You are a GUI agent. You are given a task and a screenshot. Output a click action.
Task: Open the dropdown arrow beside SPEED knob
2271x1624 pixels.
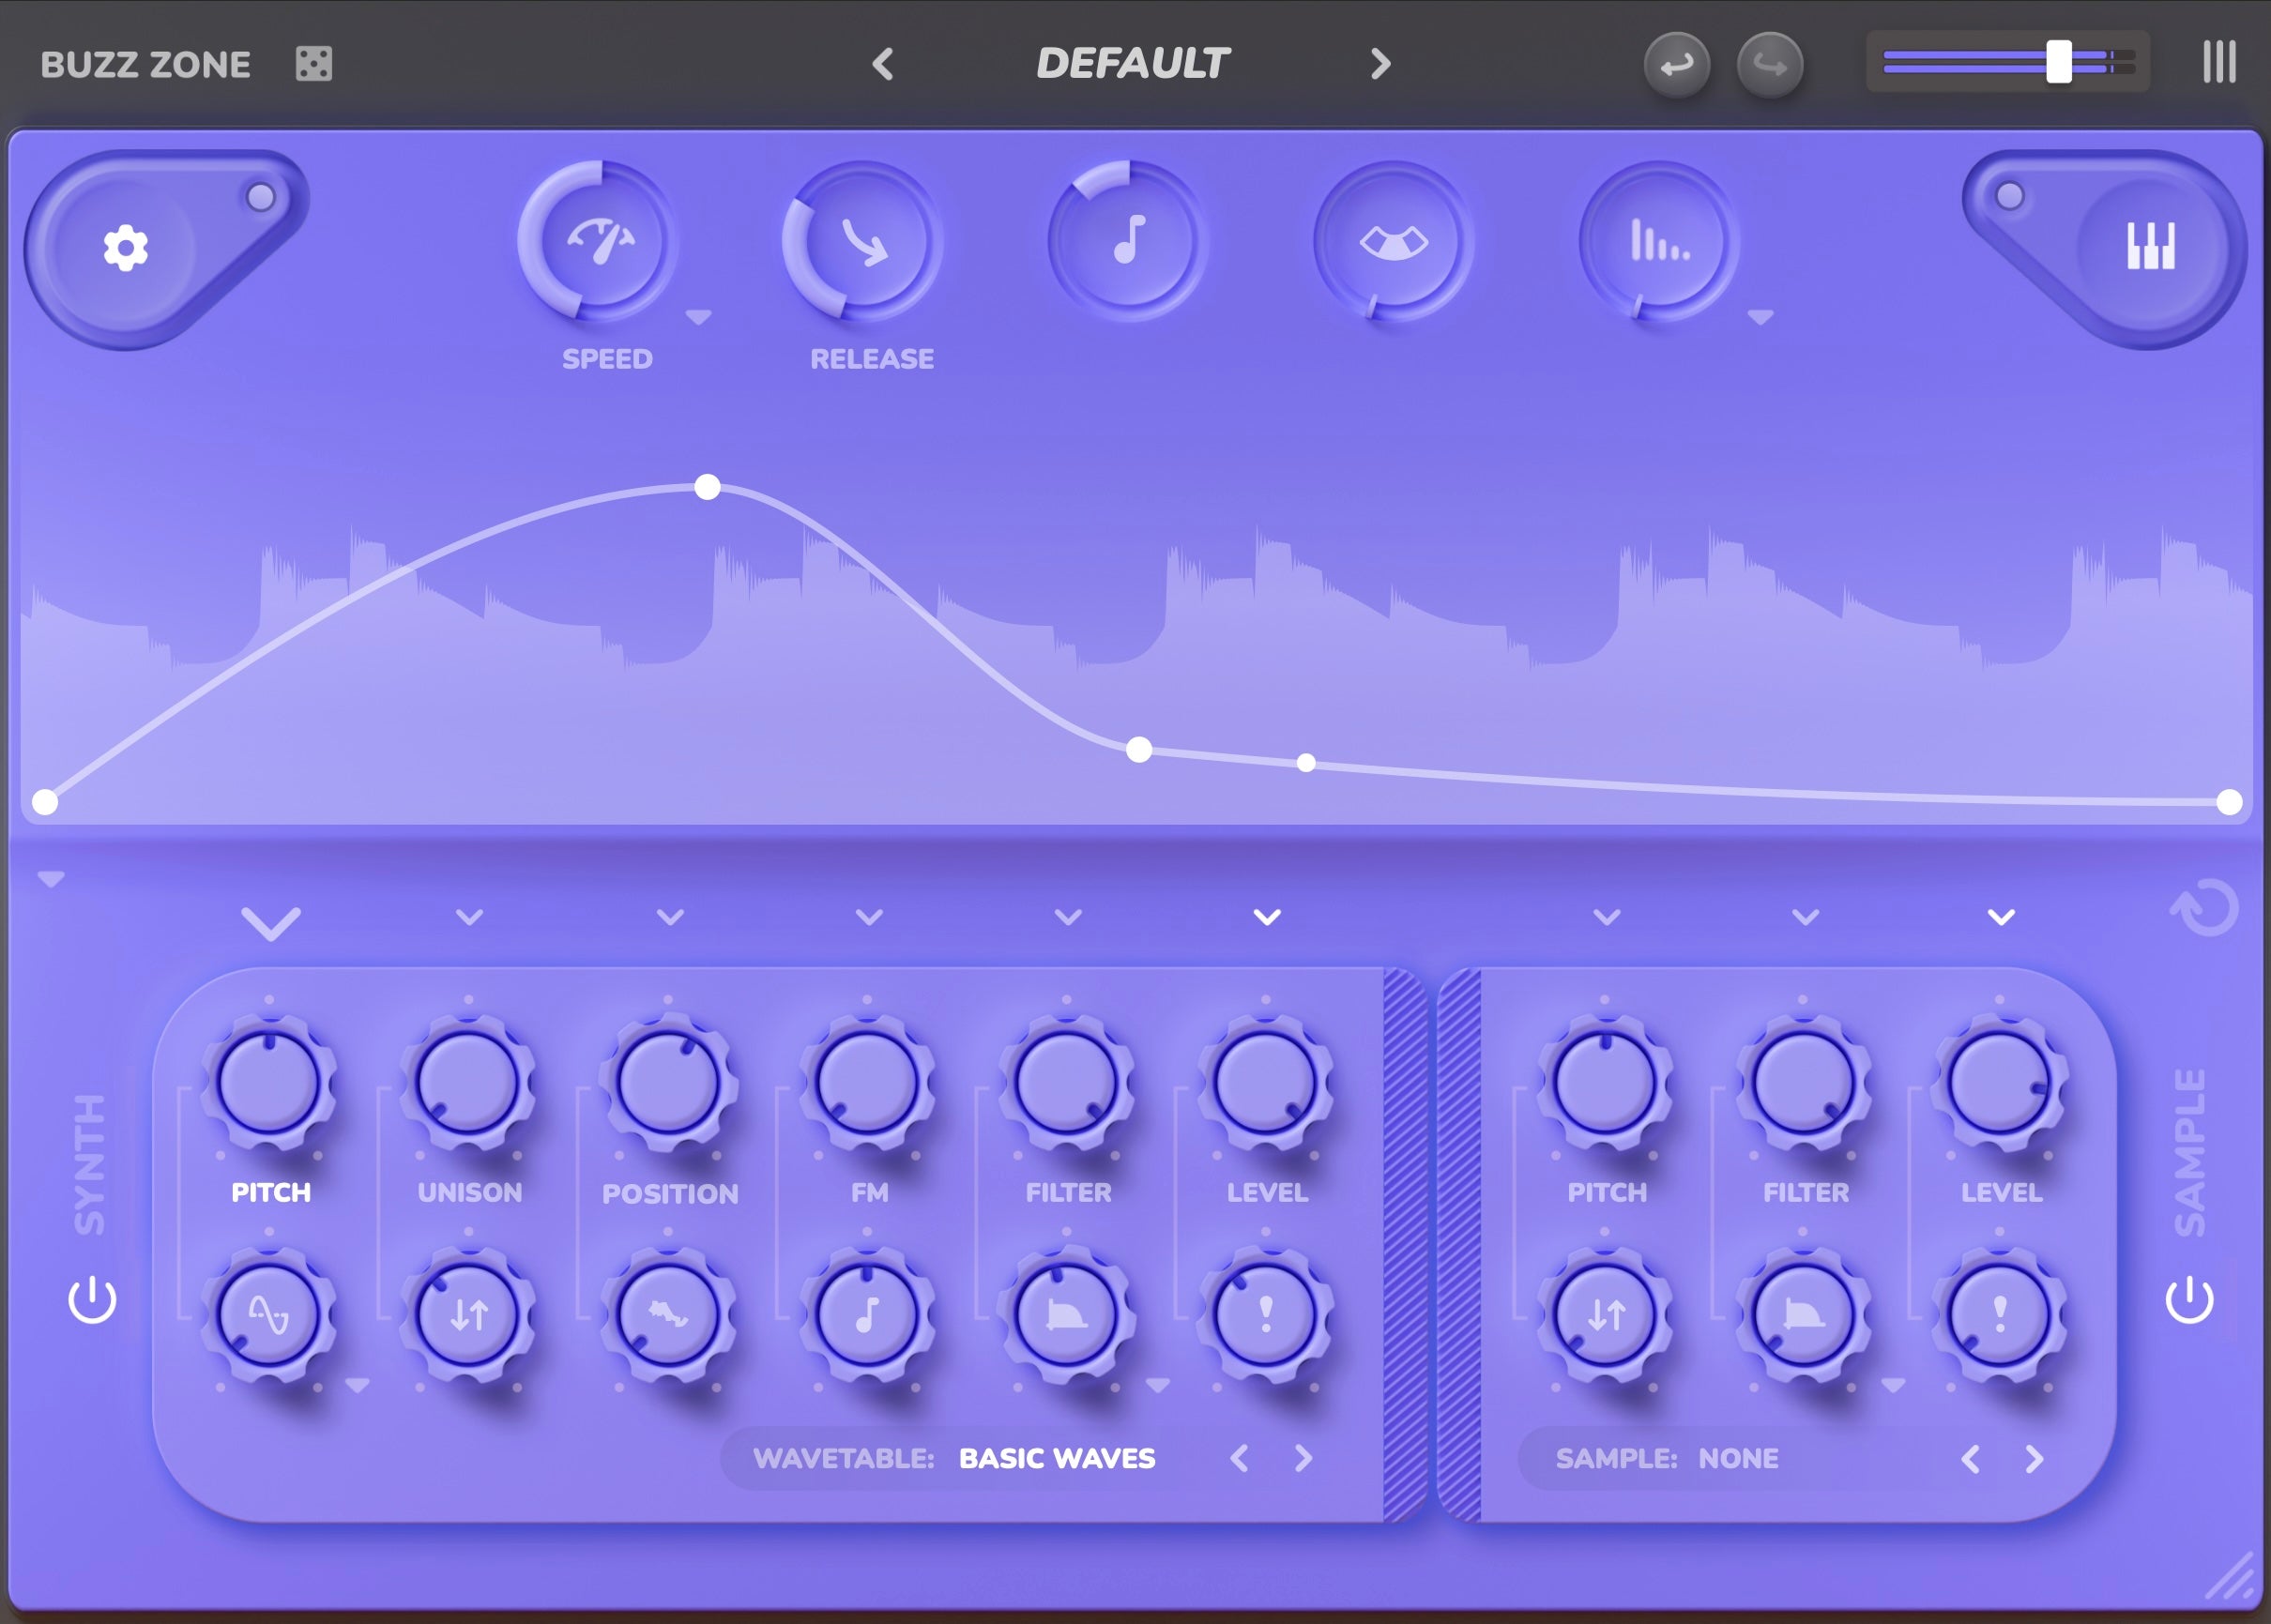[x=698, y=318]
